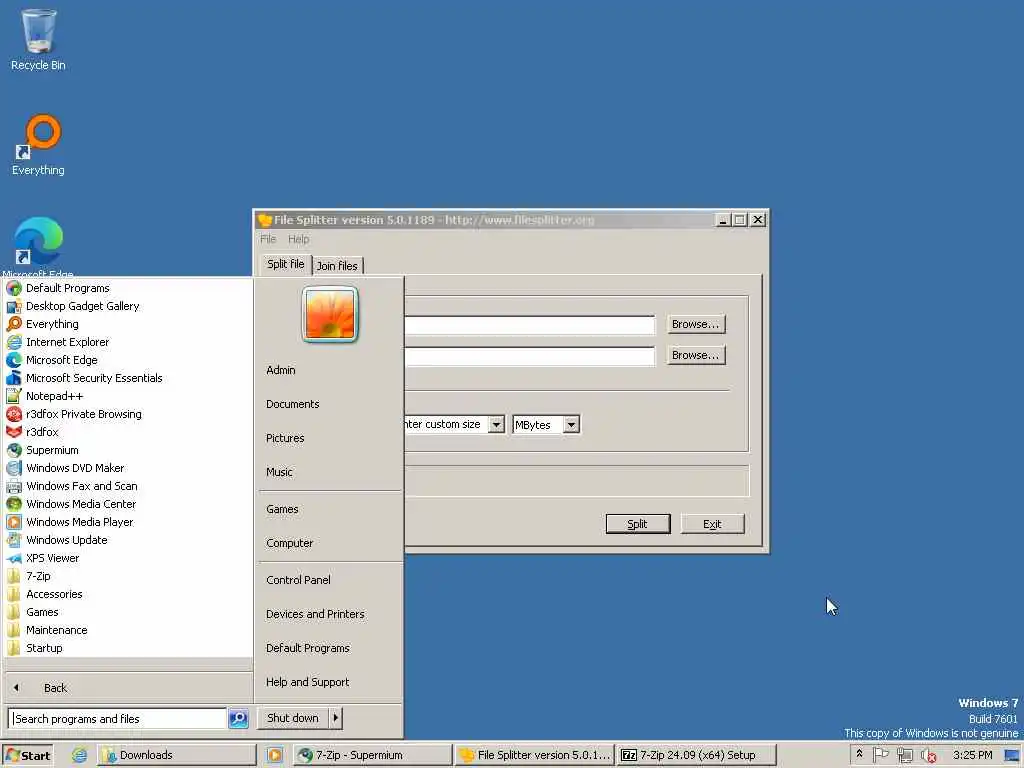Open the shut down options arrow

click(x=335, y=718)
